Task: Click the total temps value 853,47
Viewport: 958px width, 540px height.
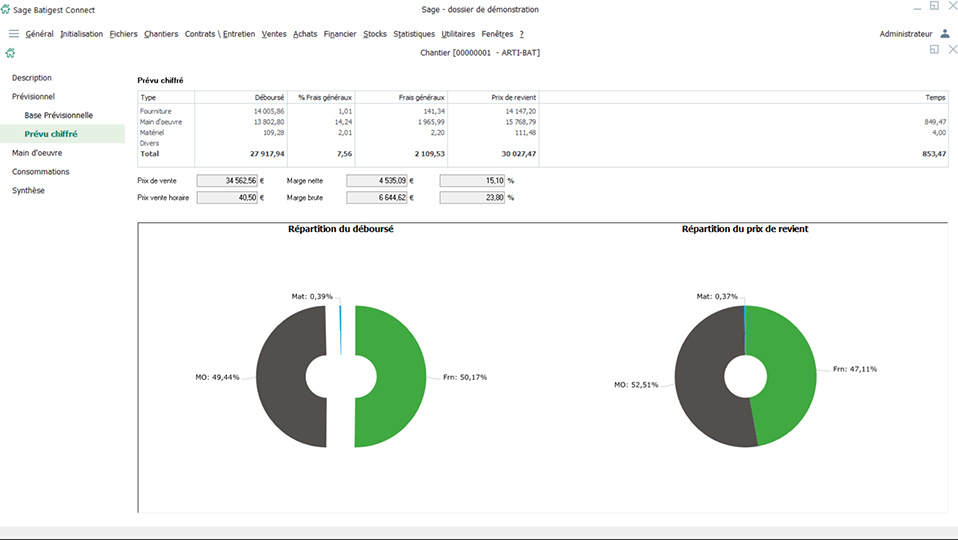Action: pyautogui.click(x=934, y=154)
